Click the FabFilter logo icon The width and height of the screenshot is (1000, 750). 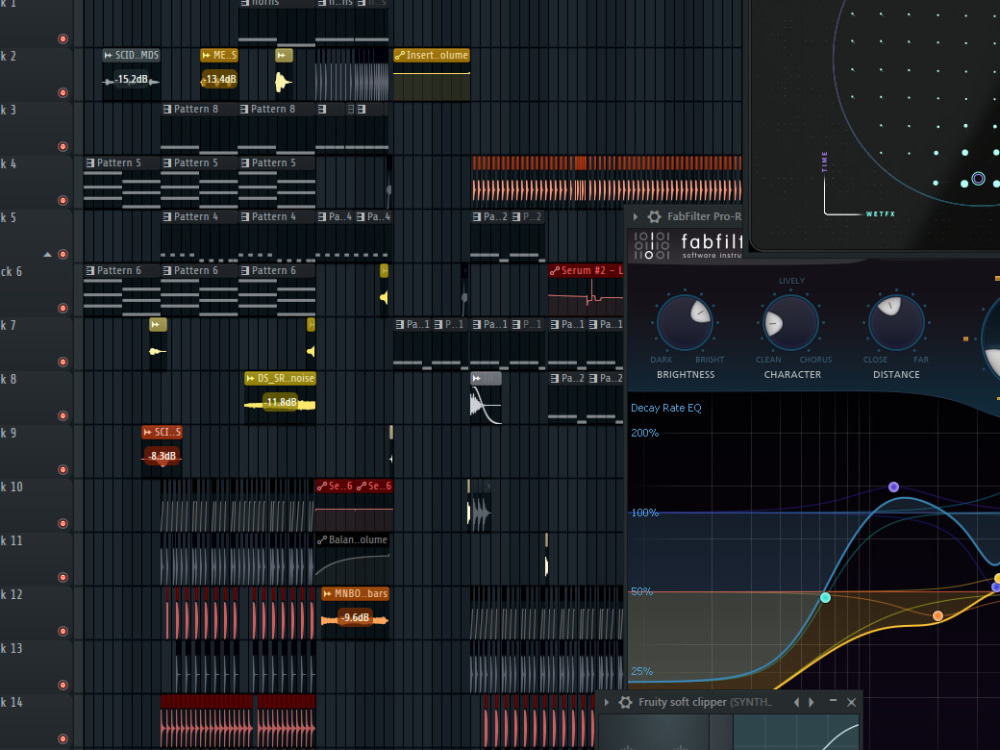652,246
